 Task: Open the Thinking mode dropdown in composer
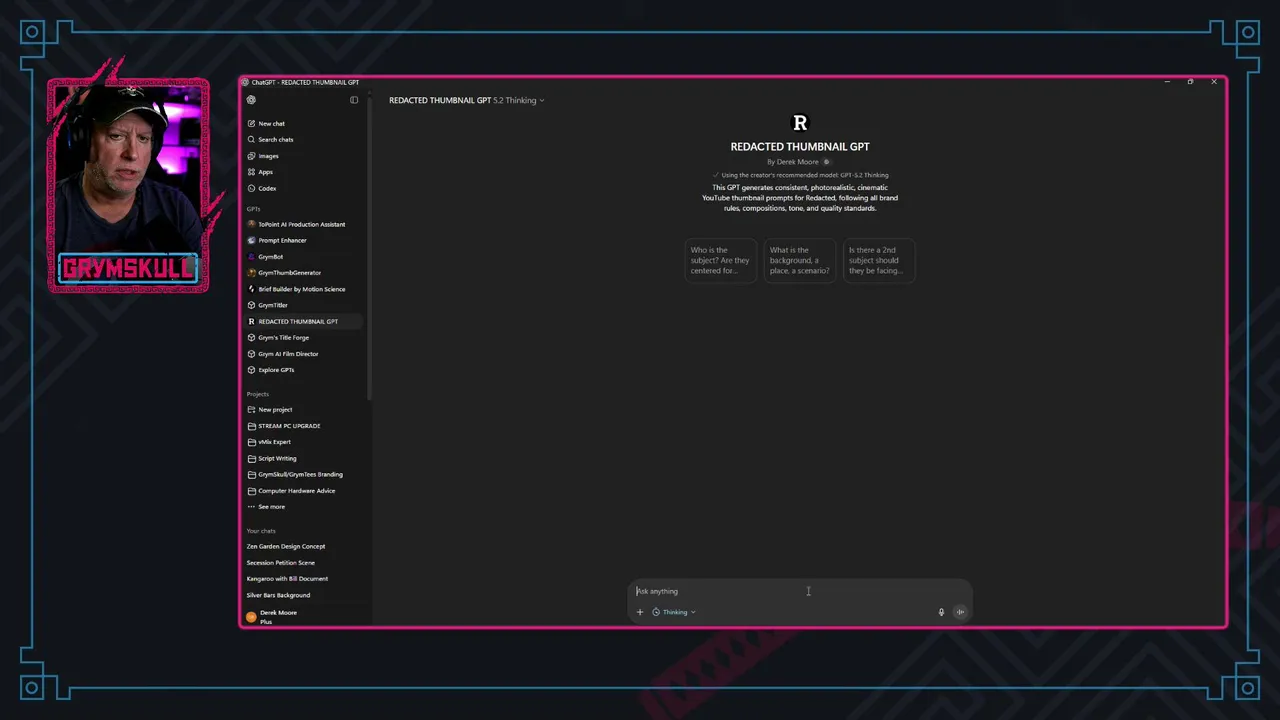pos(674,612)
